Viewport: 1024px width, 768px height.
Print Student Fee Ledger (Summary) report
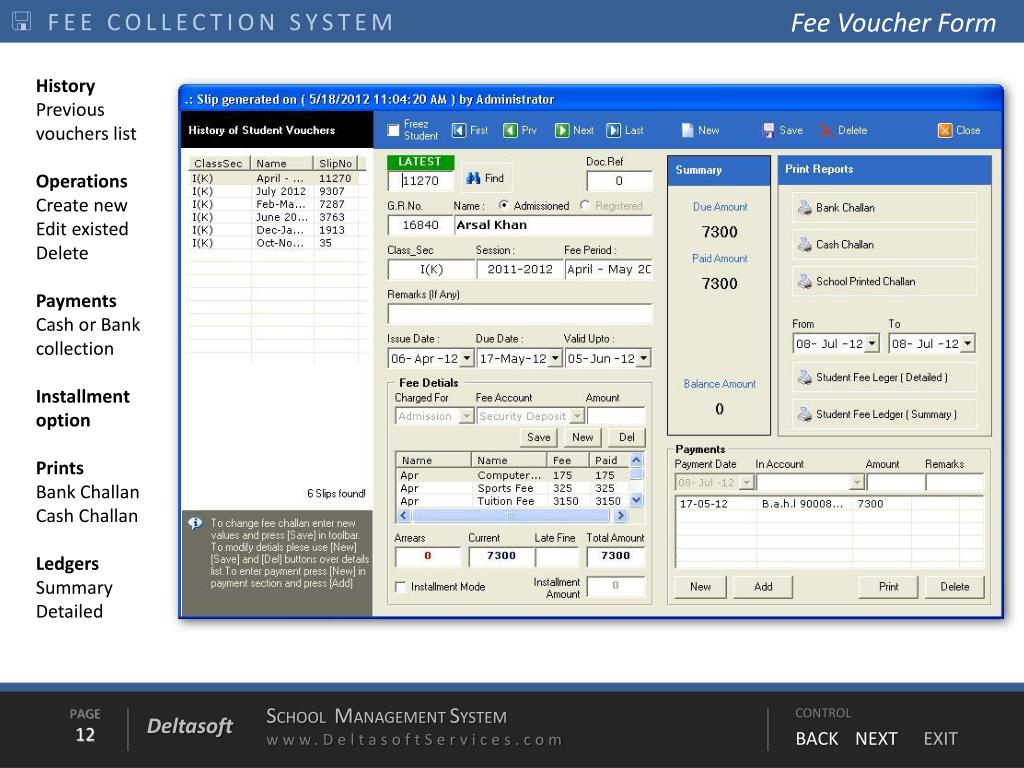pos(884,414)
